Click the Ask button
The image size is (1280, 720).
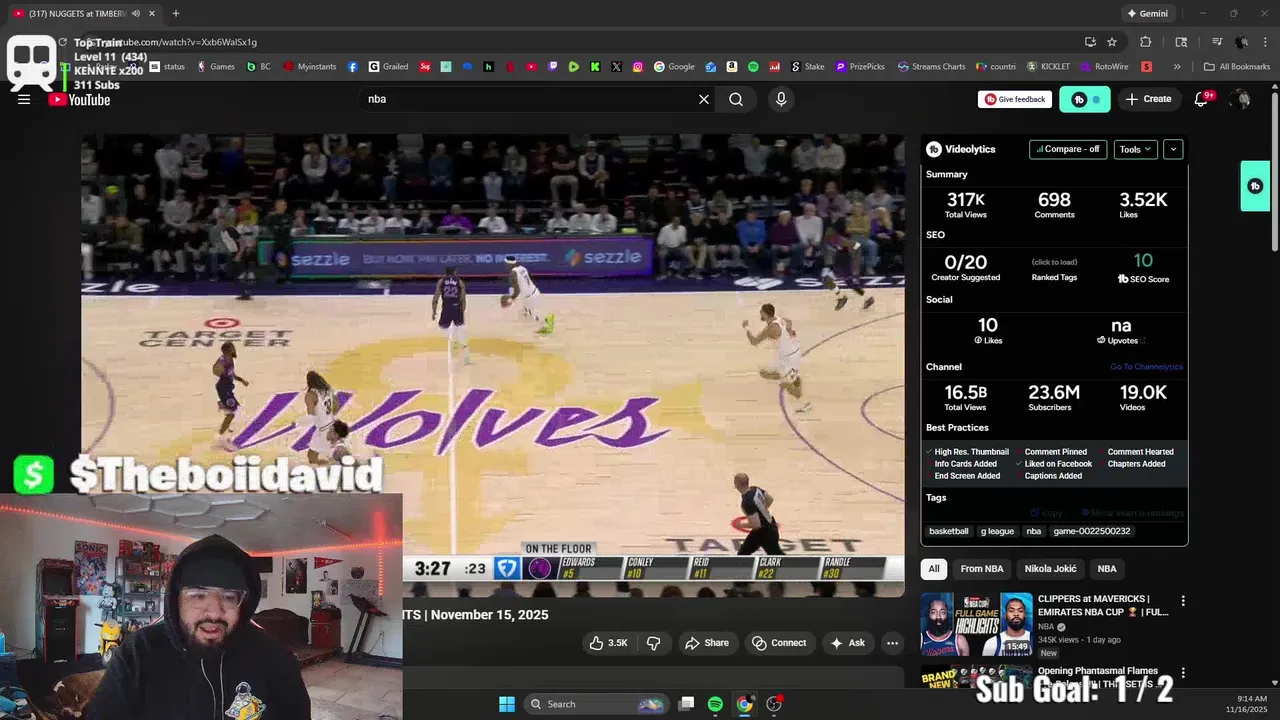(848, 643)
